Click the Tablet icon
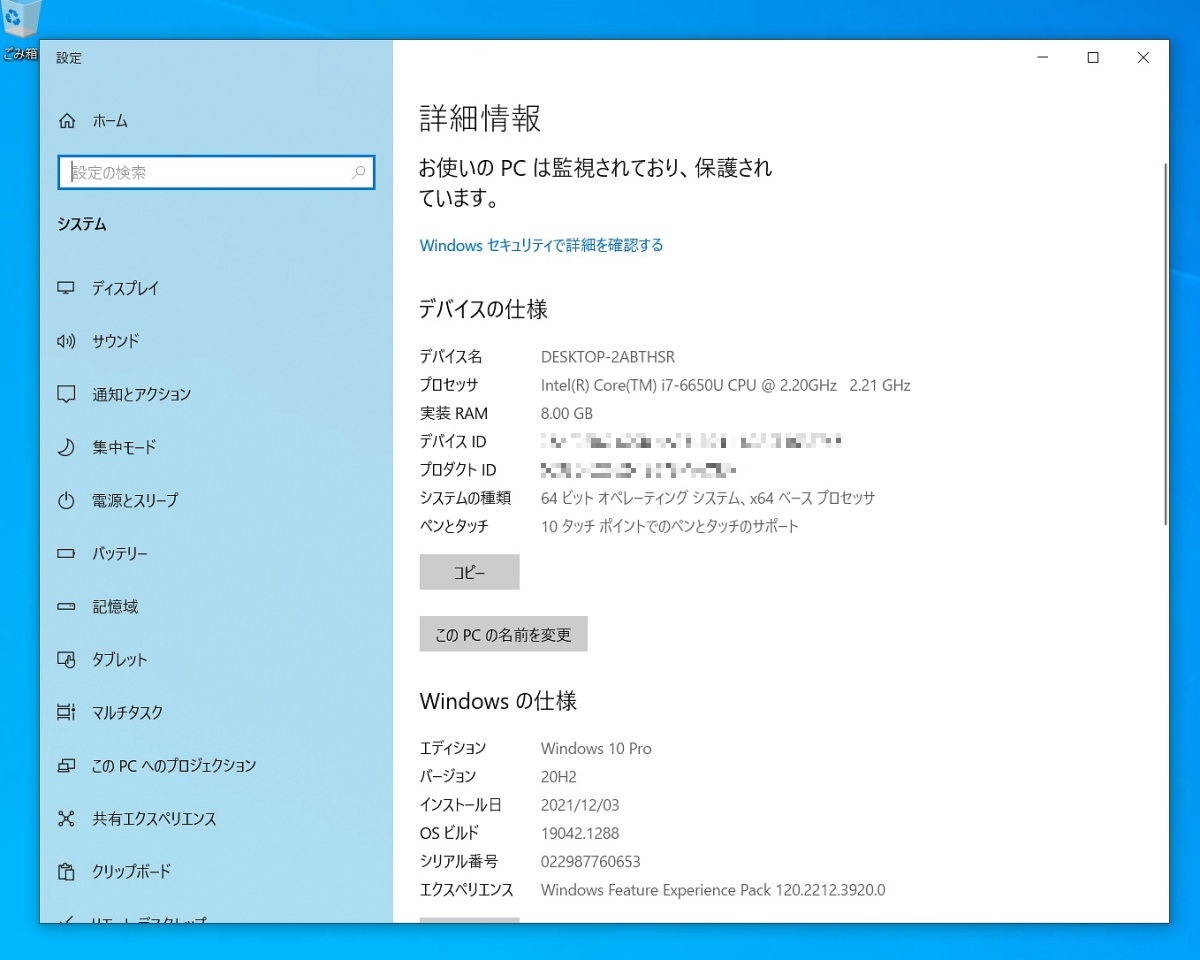The width and height of the screenshot is (1200, 960). click(67, 659)
